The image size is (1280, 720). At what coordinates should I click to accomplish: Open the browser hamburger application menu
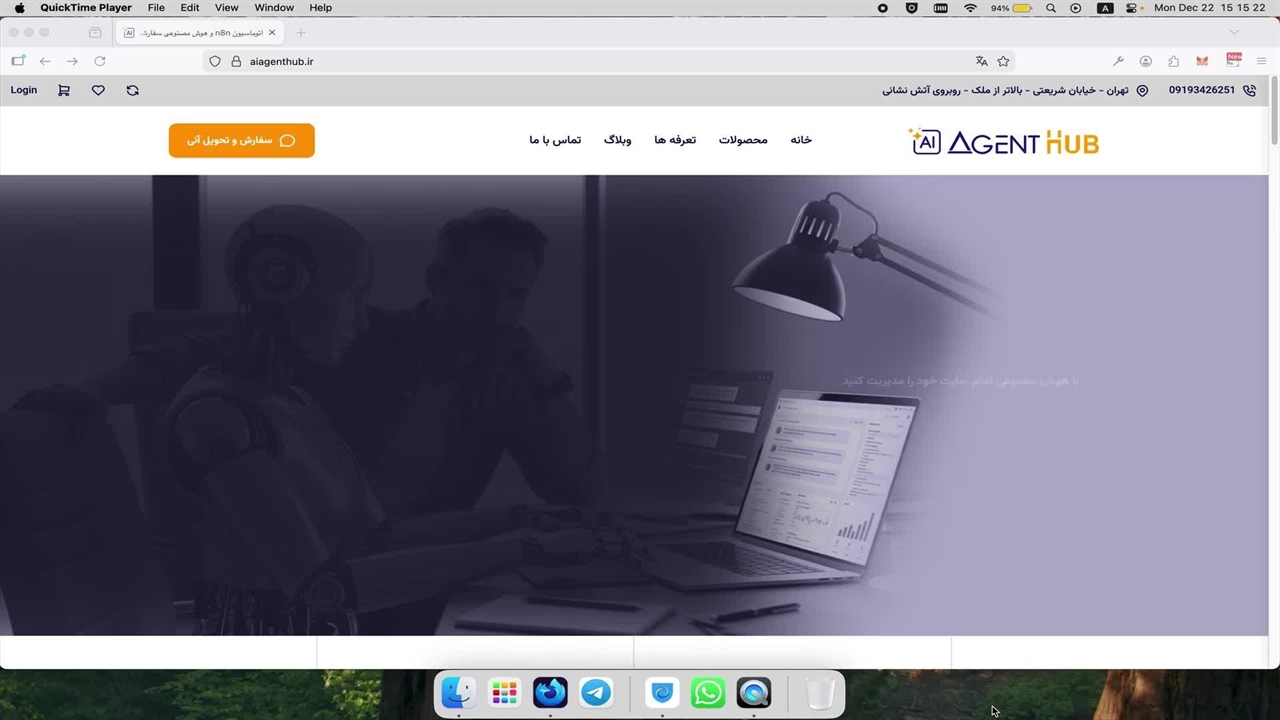pos(1261,61)
